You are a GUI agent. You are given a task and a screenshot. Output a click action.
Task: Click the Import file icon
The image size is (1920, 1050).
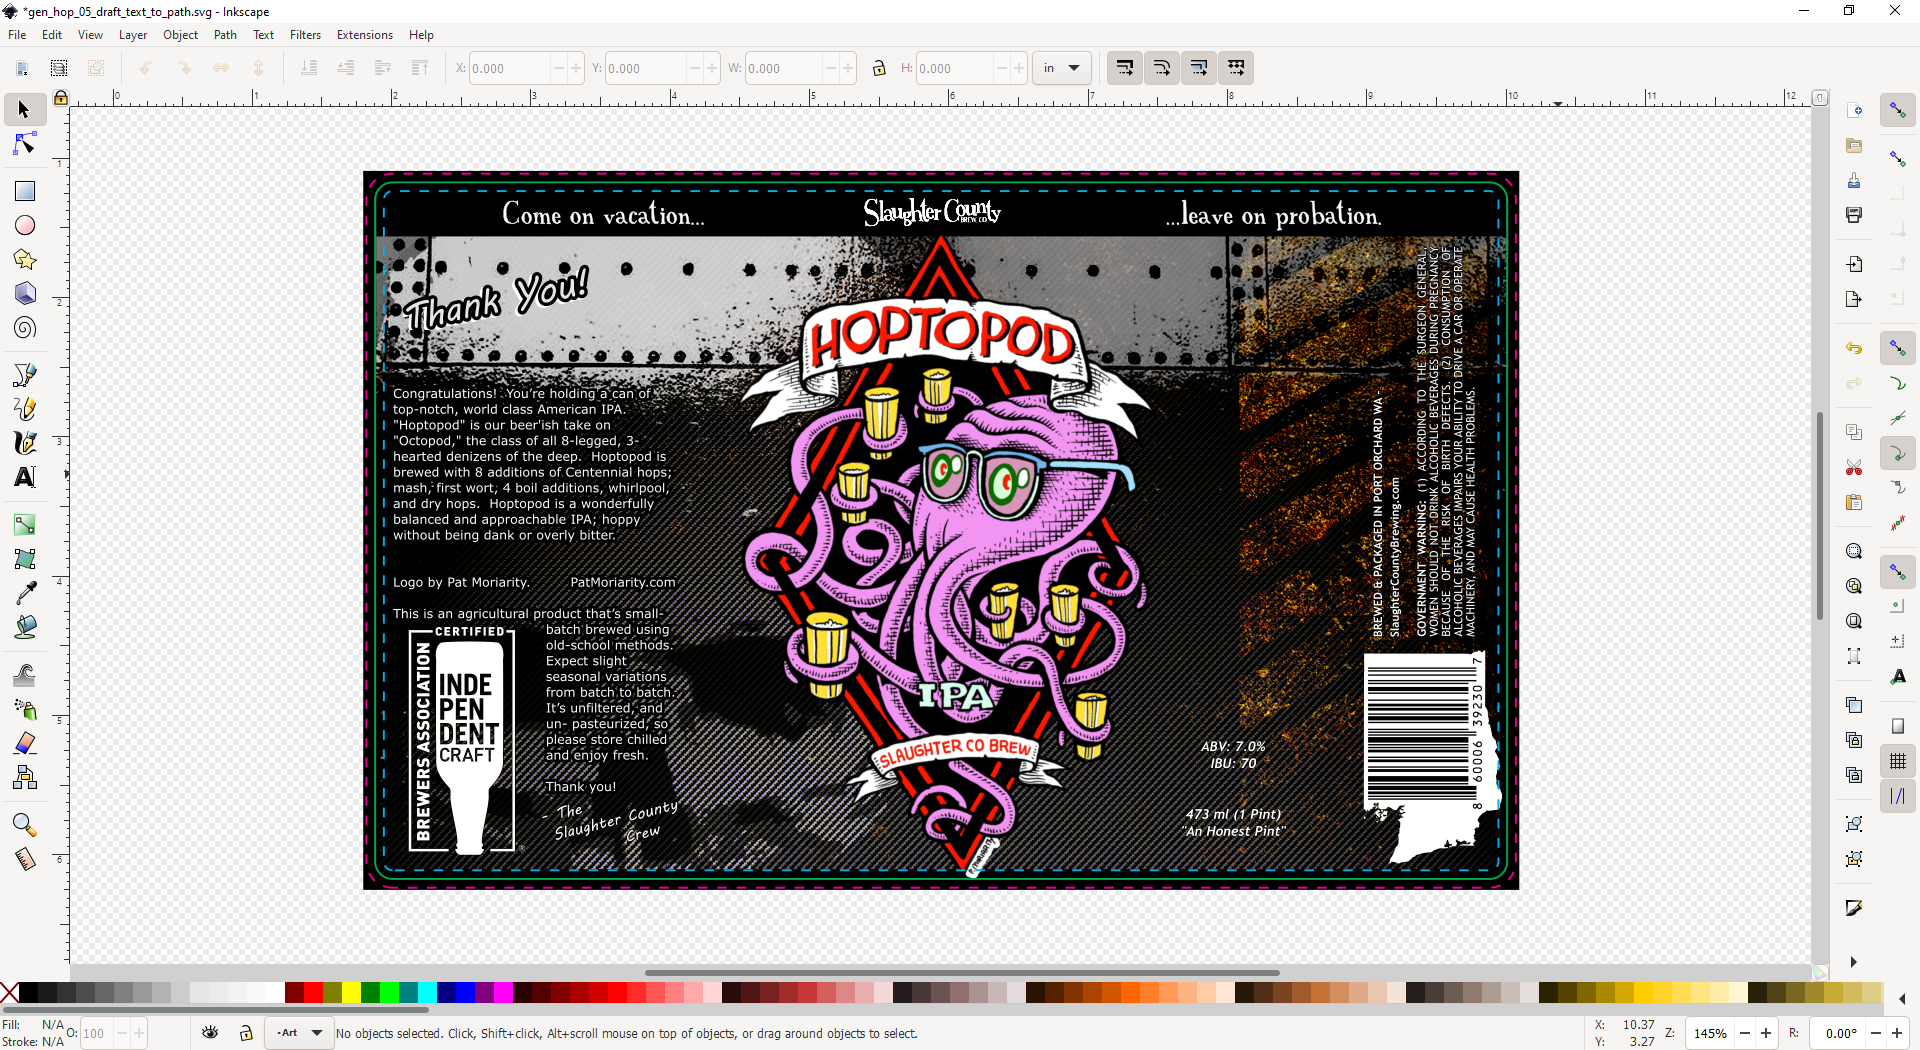click(1854, 264)
